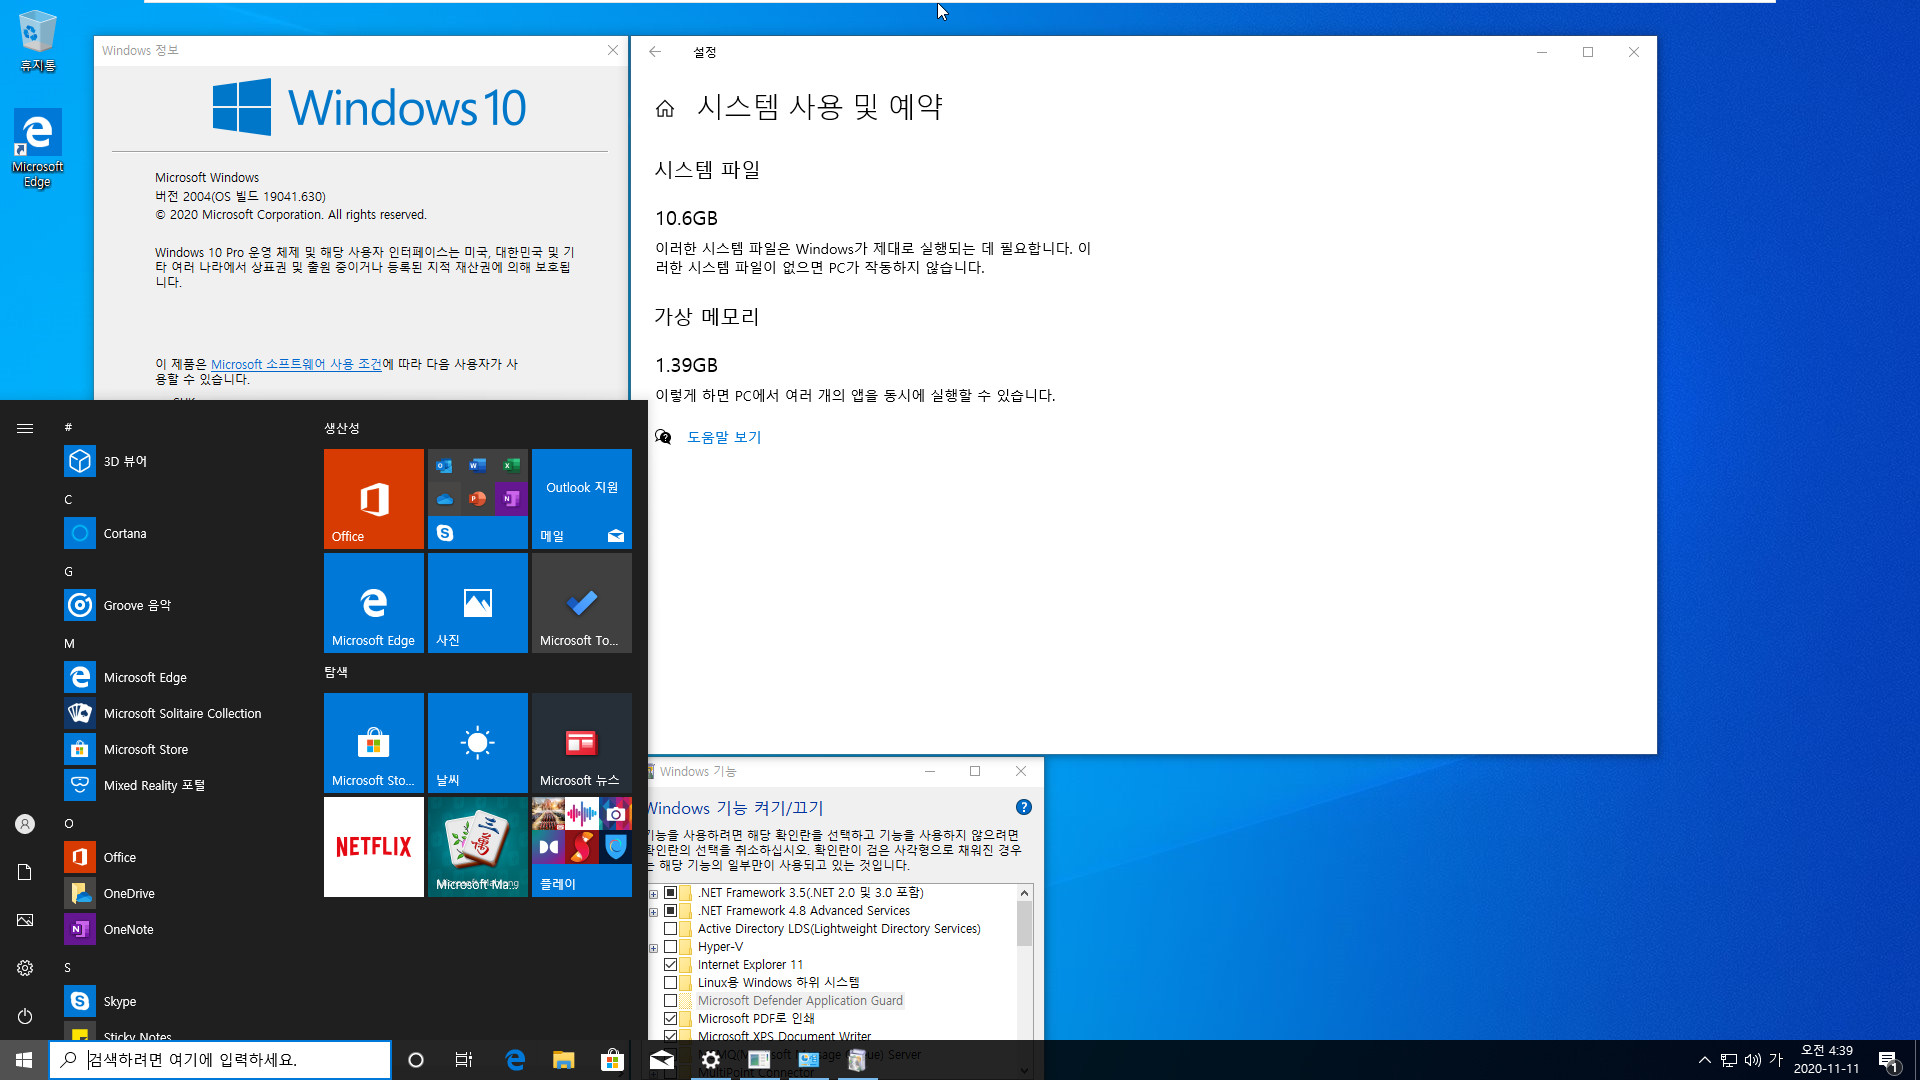Screen dimensions: 1920x1080
Task: Open the notification action center
Action: (1888, 1060)
